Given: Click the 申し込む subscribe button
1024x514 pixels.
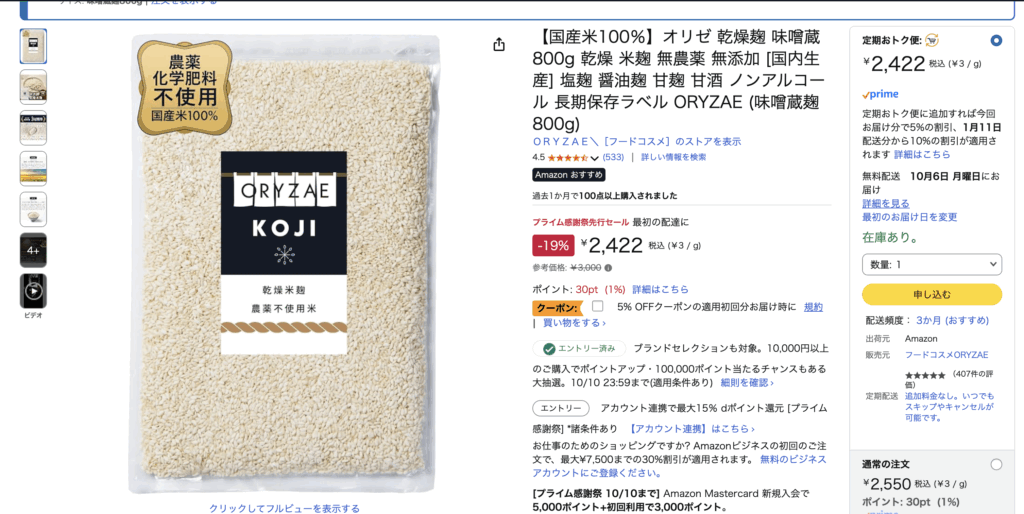Looking at the screenshot, I should point(932,295).
